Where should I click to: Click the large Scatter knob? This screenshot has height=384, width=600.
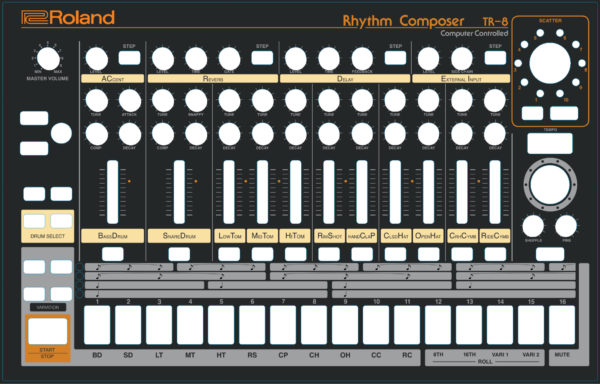(x=550, y=63)
